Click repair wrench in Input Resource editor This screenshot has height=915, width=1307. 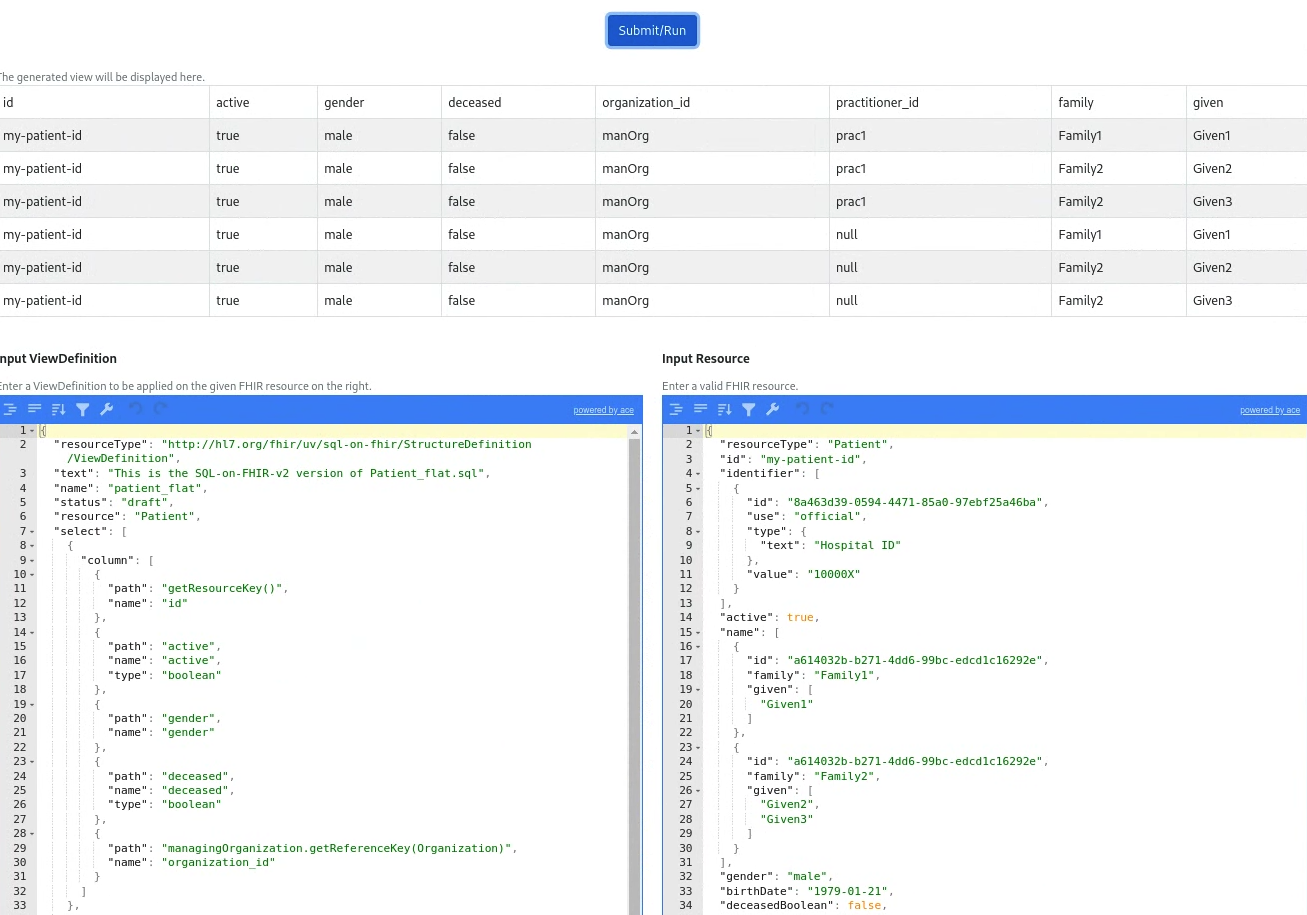772,409
